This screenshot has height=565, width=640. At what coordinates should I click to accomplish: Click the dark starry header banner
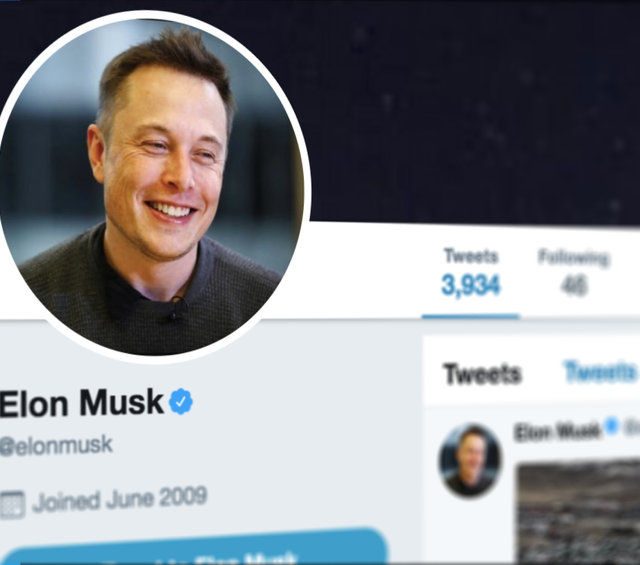pyautogui.click(x=469, y=110)
